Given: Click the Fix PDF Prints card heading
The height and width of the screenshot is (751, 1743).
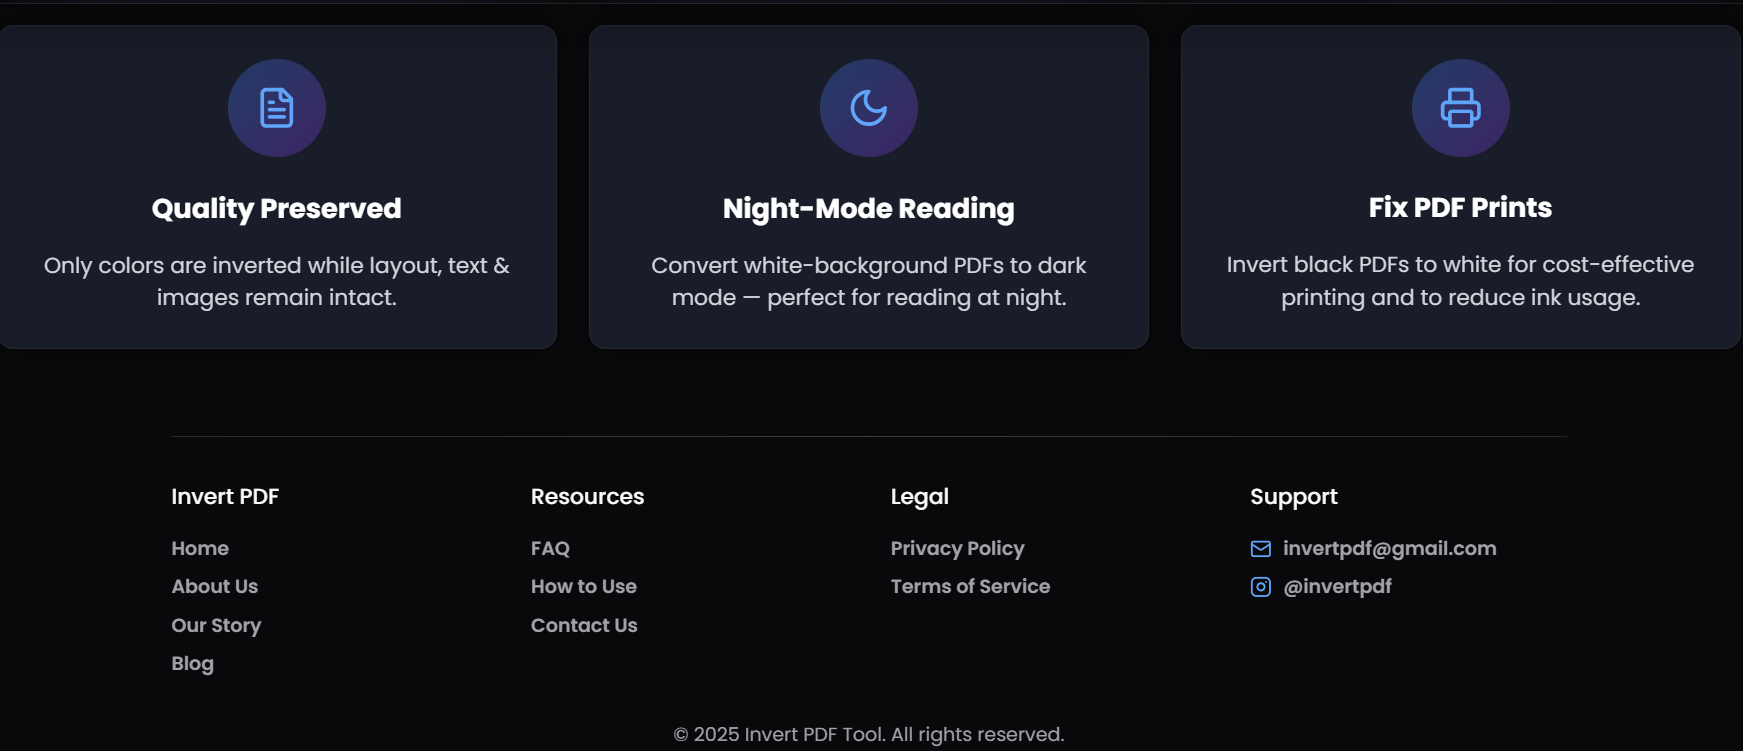Looking at the screenshot, I should (x=1461, y=207).
